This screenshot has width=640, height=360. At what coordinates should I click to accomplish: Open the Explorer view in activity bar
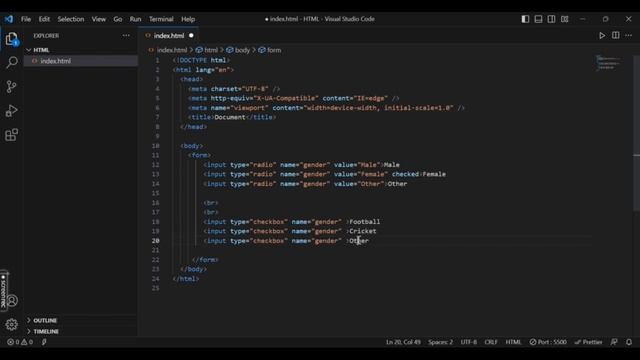[x=12, y=39]
